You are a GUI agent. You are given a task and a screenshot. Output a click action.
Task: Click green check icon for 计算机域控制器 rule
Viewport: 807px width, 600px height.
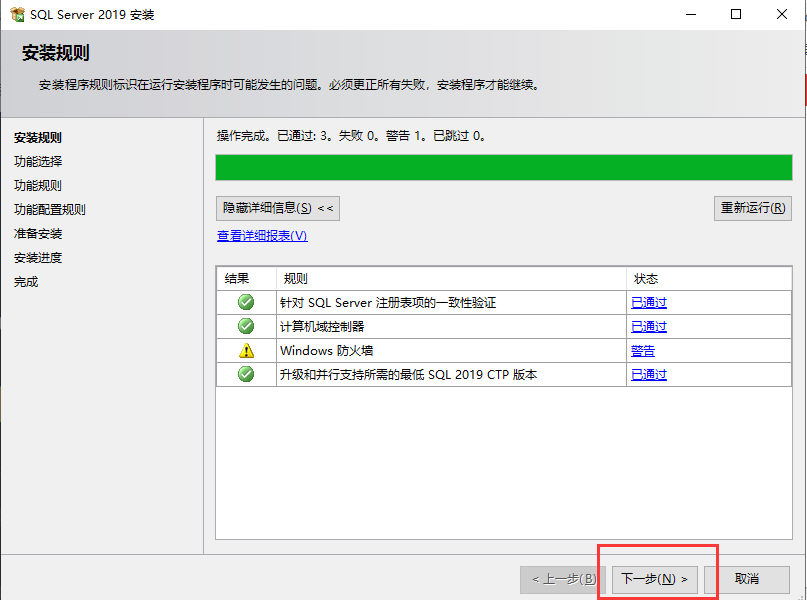246,326
